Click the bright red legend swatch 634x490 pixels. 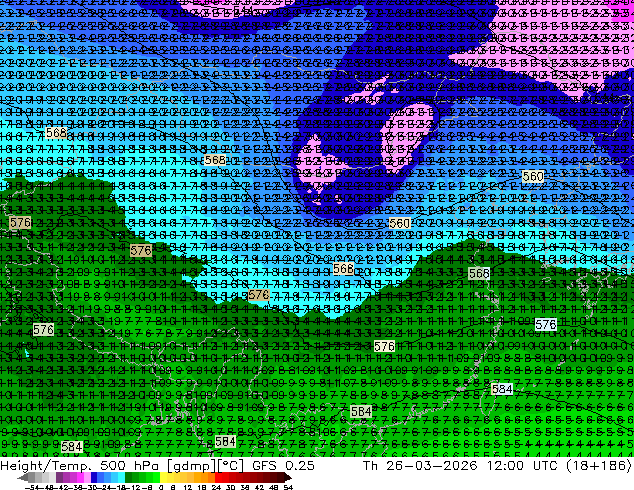tap(219, 478)
